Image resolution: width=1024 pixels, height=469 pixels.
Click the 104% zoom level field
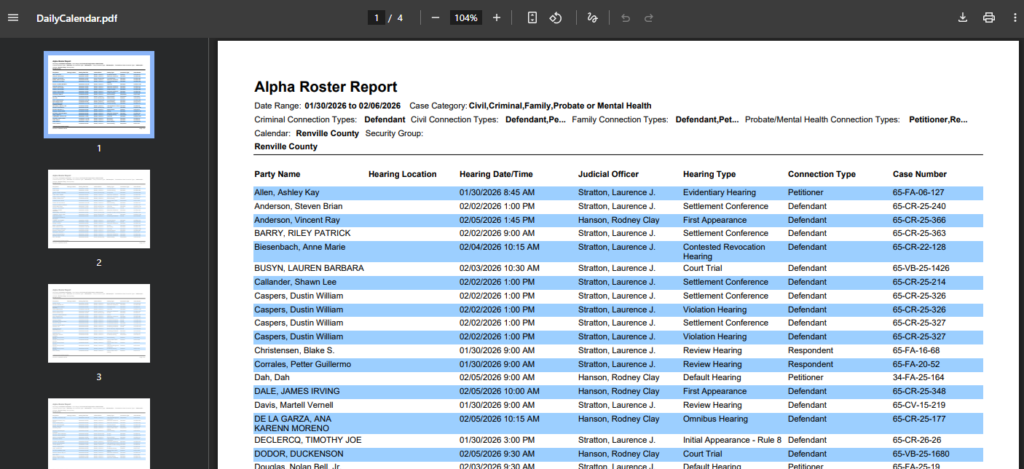[x=465, y=18]
